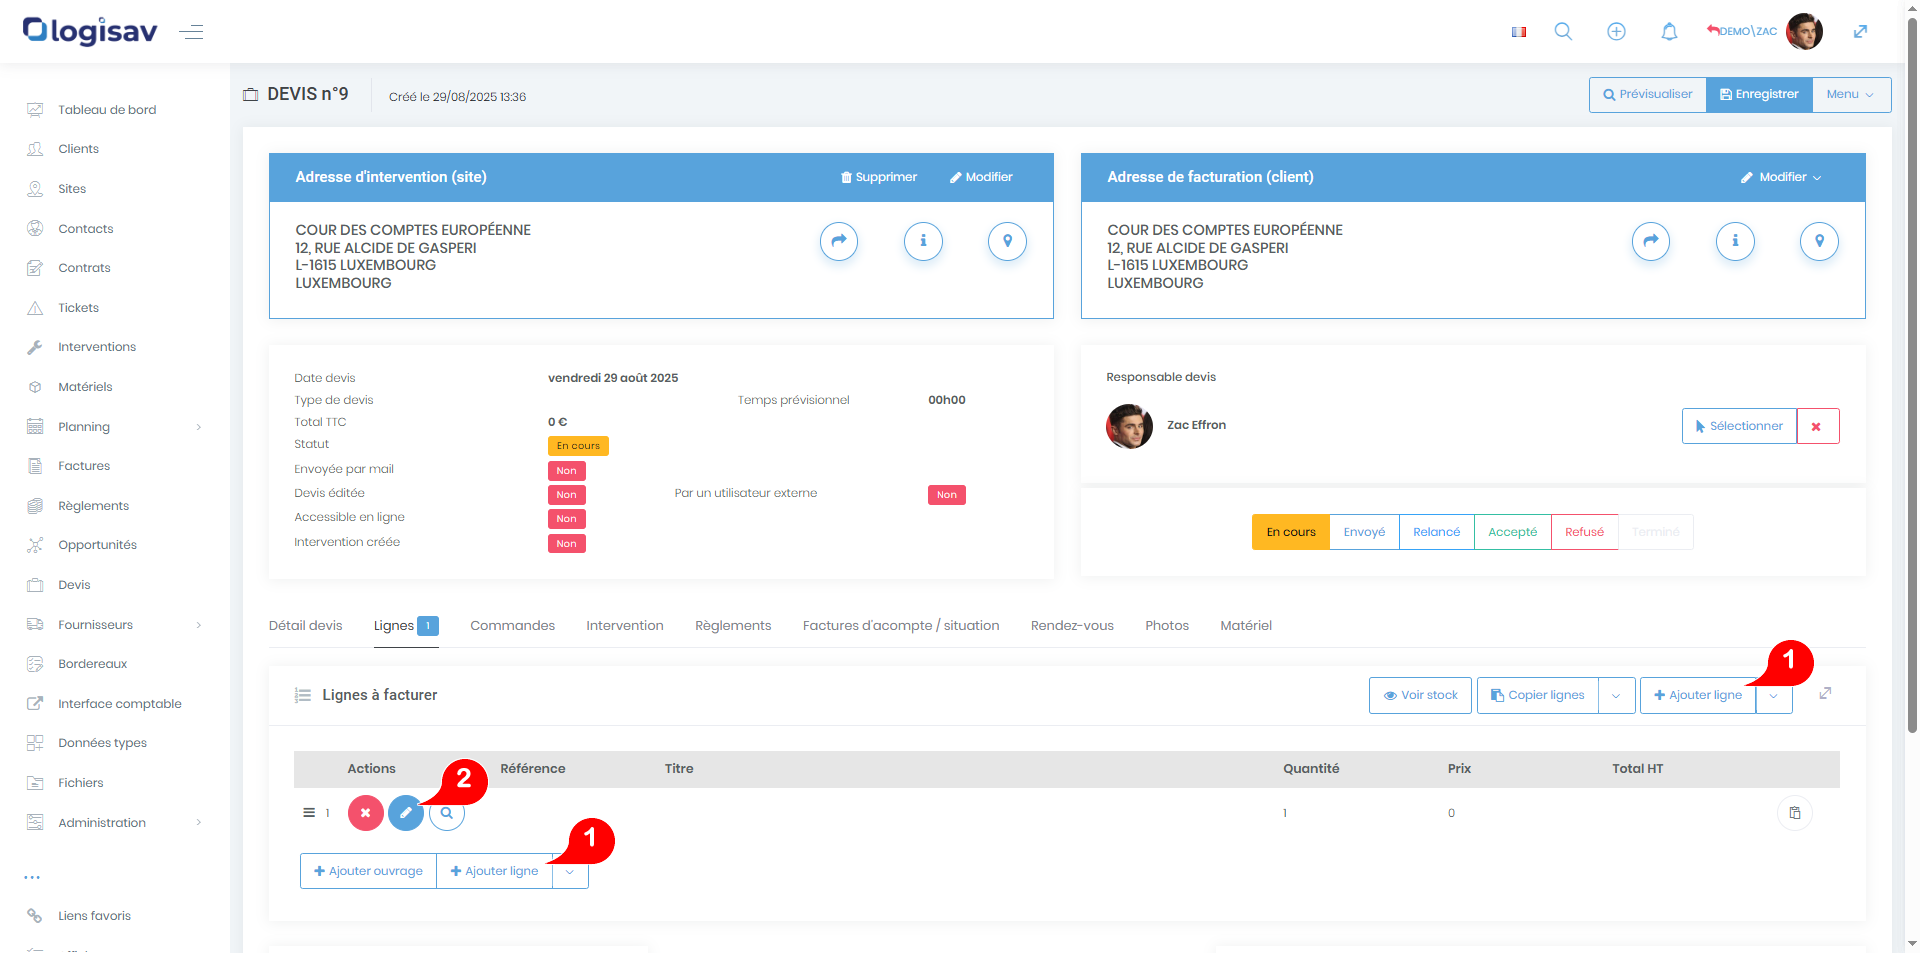Click the page vertical scrollbar

[1912, 375]
